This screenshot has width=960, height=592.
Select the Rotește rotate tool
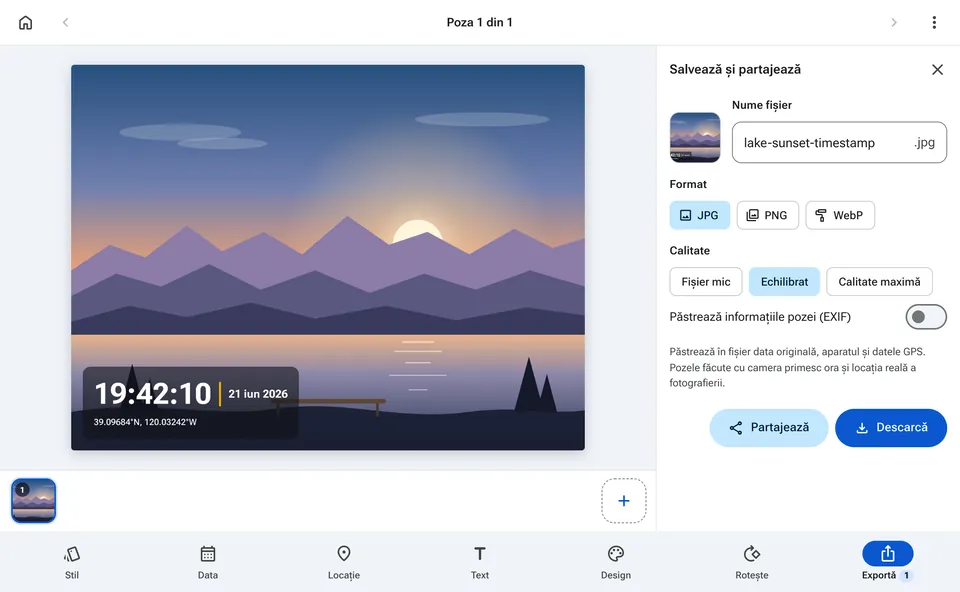tap(751, 563)
